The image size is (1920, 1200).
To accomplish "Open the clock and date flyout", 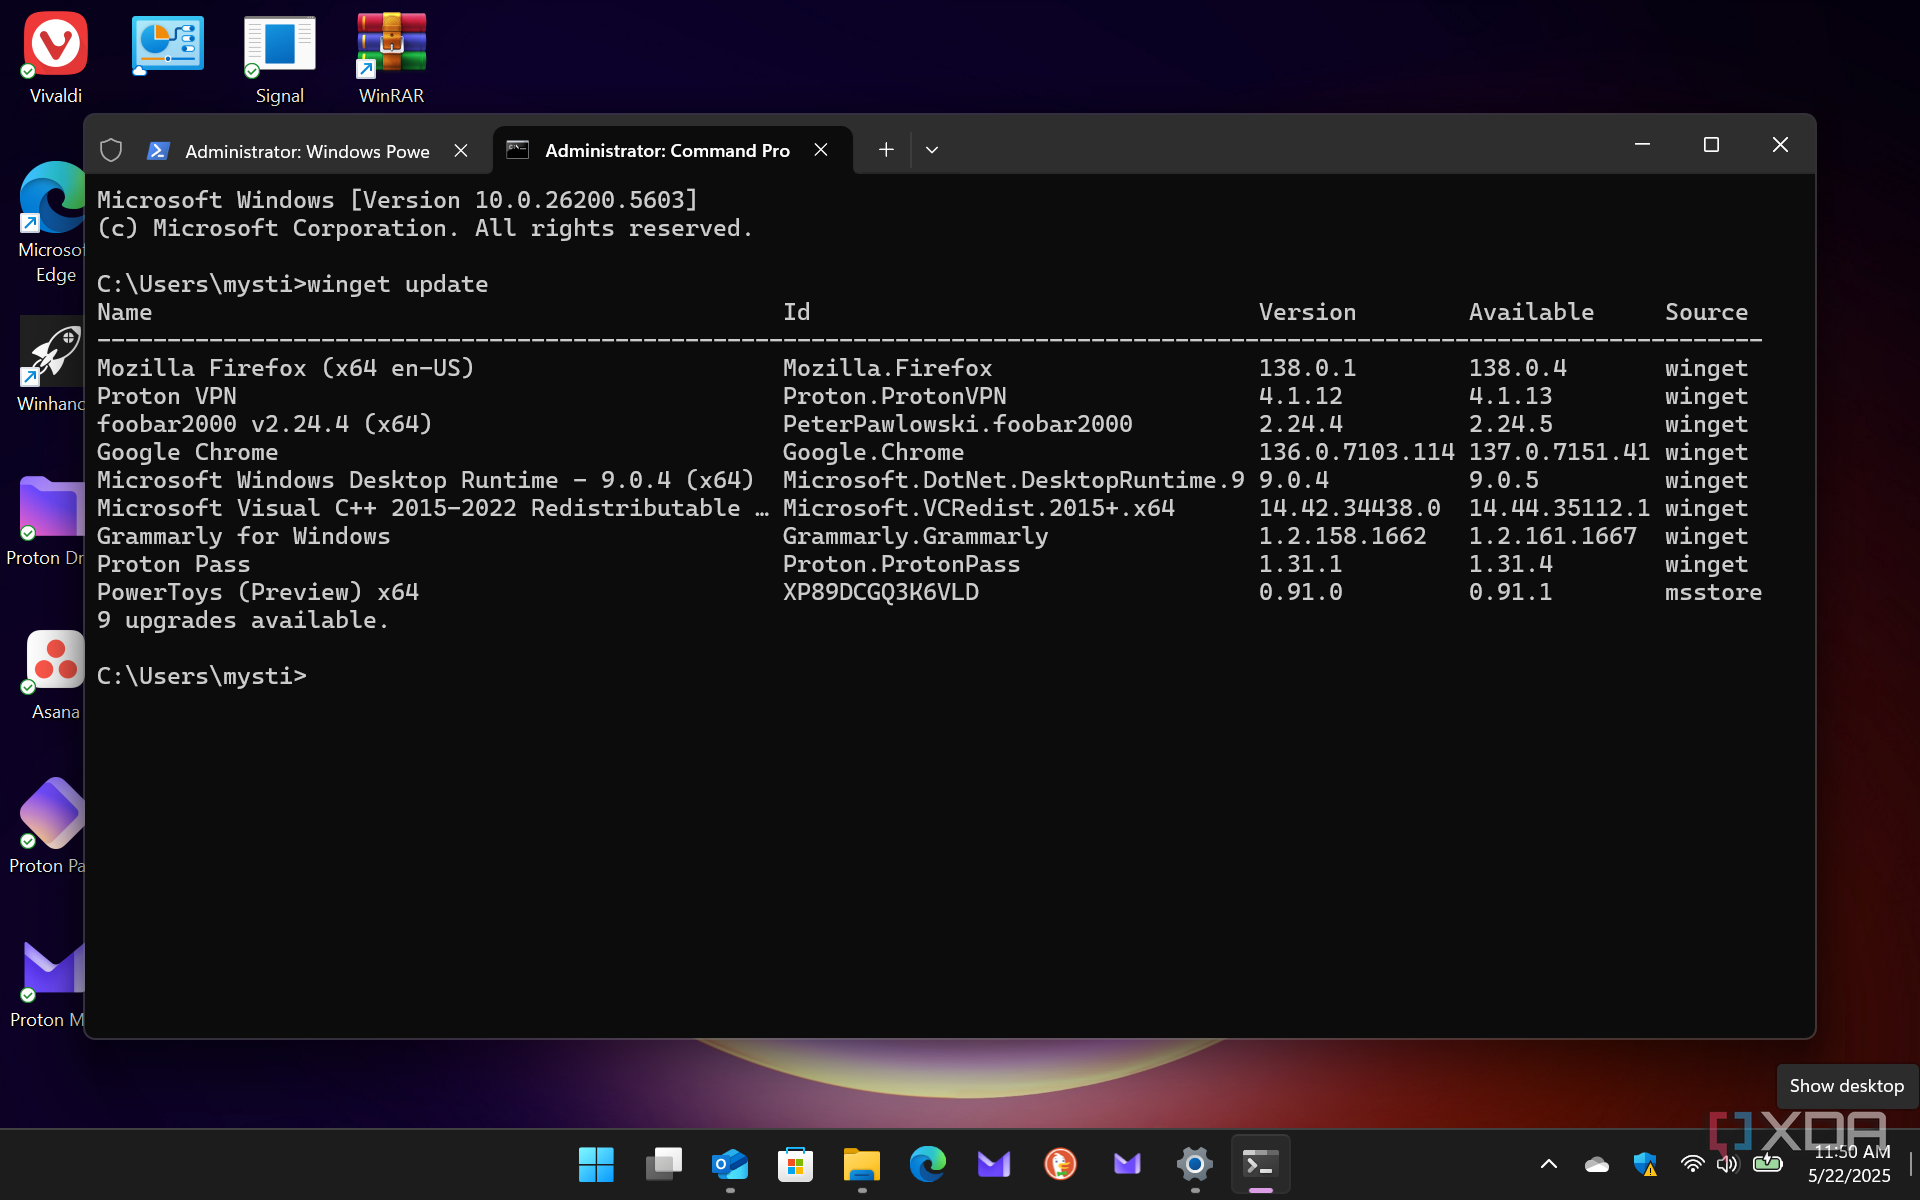I will click(x=1849, y=1164).
